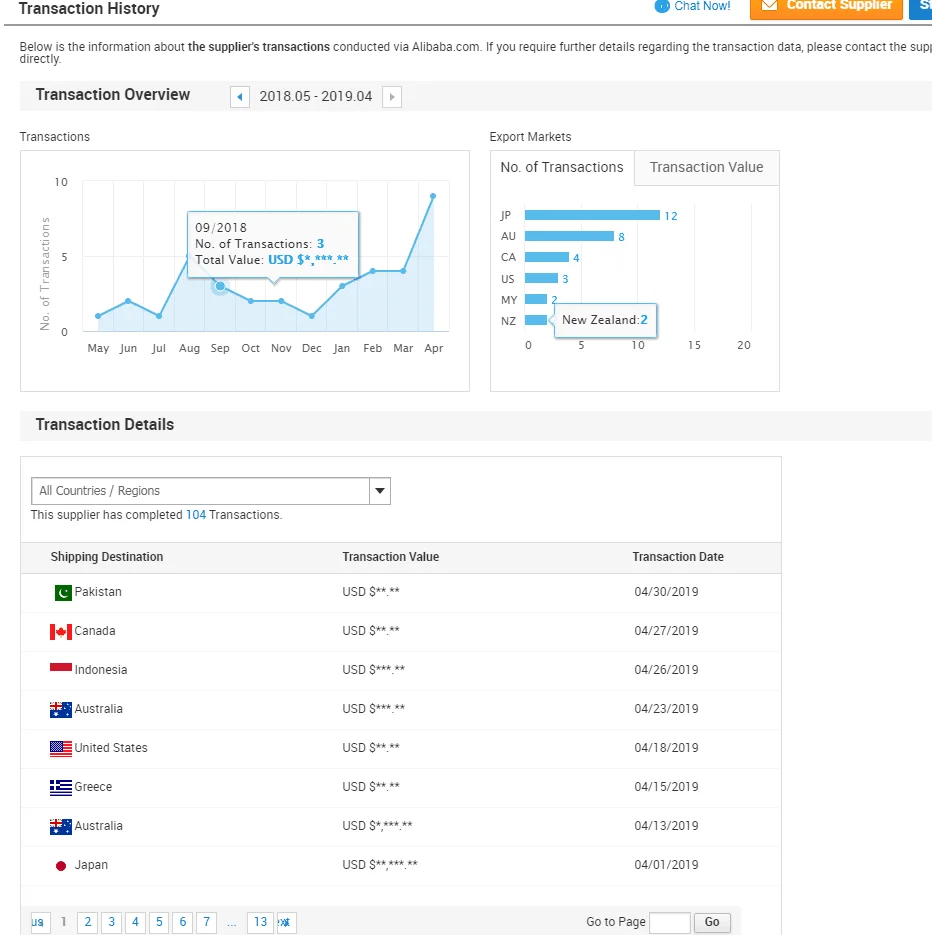The width and height of the screenshot is (932, 935).
Task: Click the JP bar in Export Markets
Action: [x=592, y=216]
